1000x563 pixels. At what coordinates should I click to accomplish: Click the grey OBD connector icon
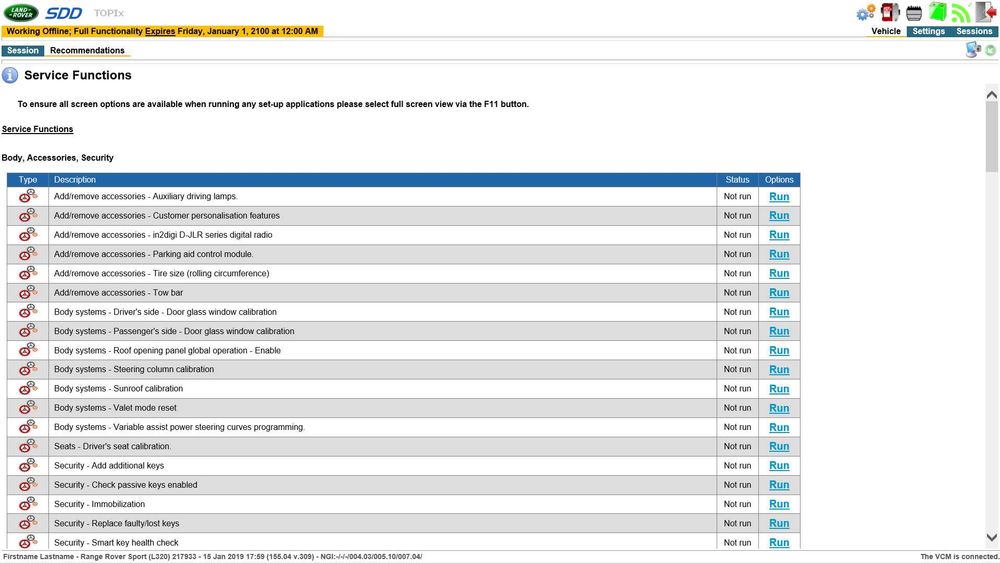pyautogui.click(x=914, y=13)
